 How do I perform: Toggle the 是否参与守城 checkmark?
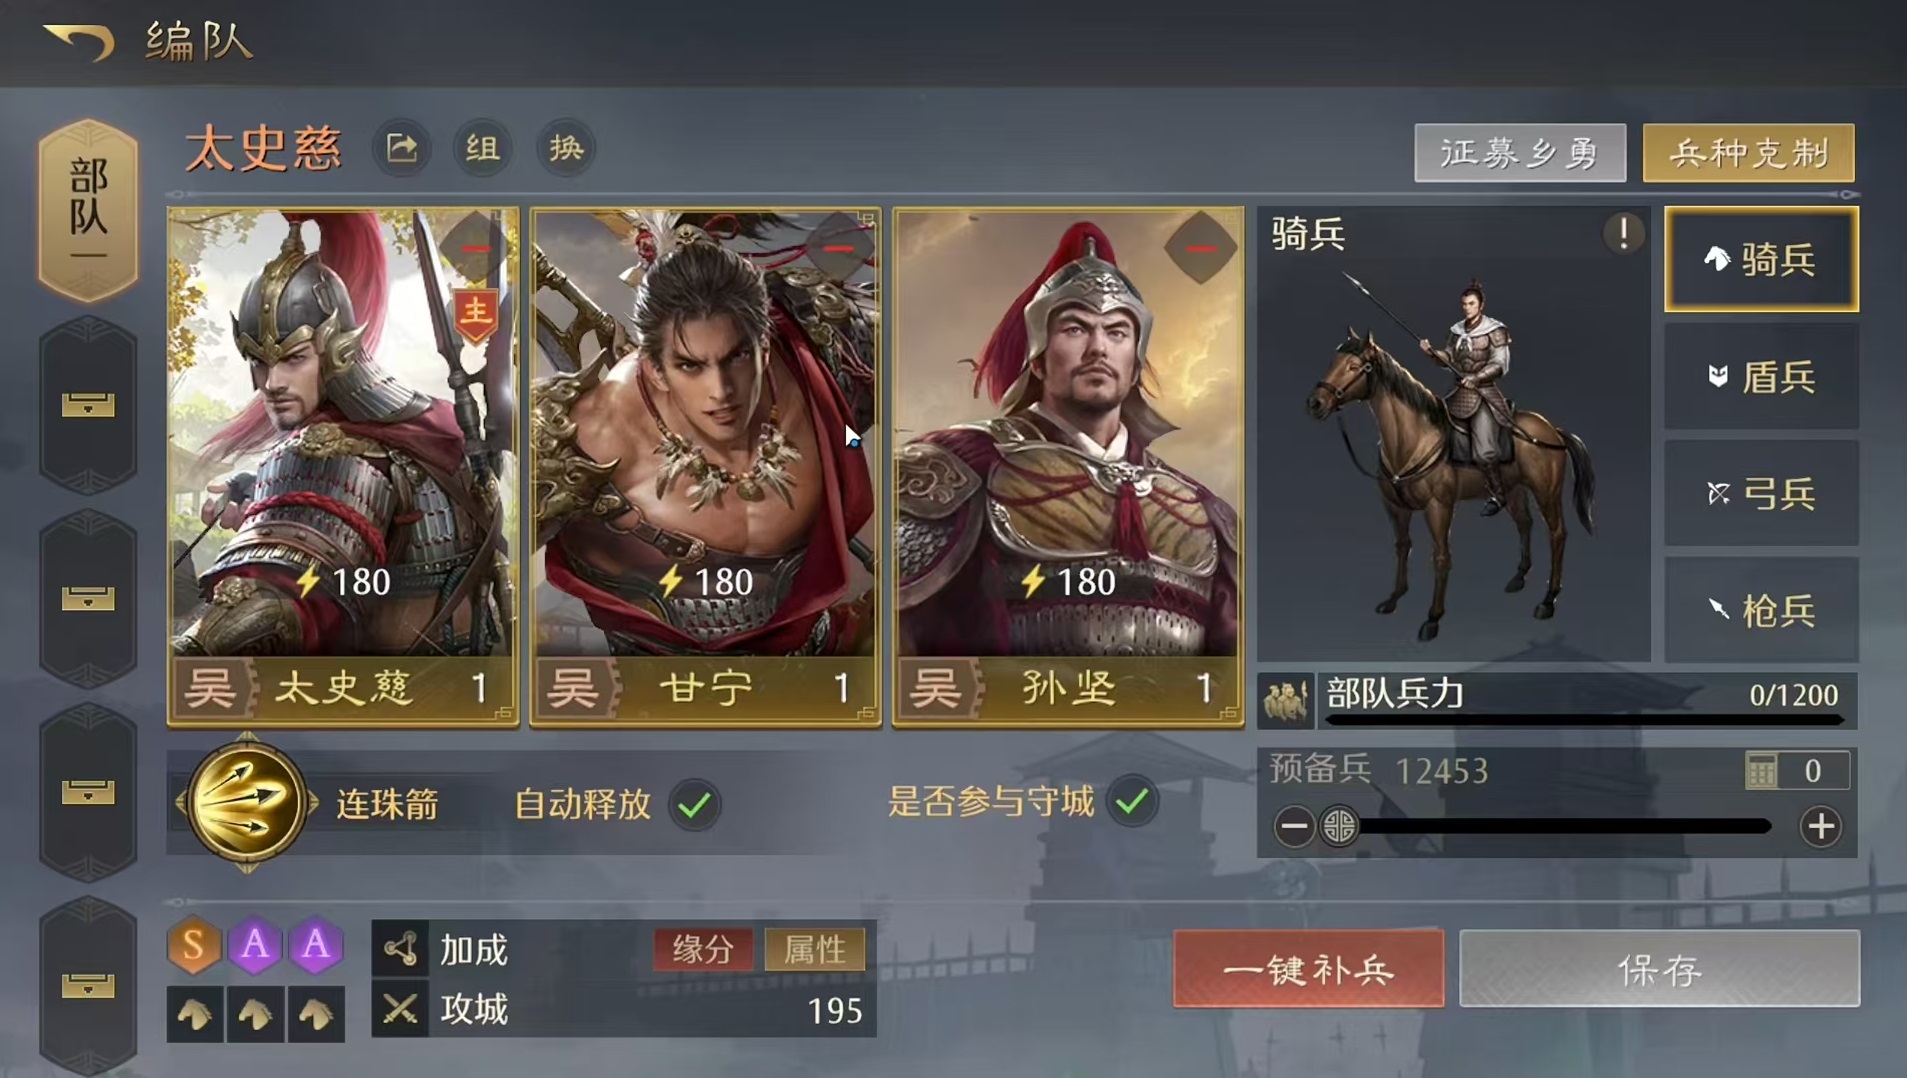pos(1132,802)
